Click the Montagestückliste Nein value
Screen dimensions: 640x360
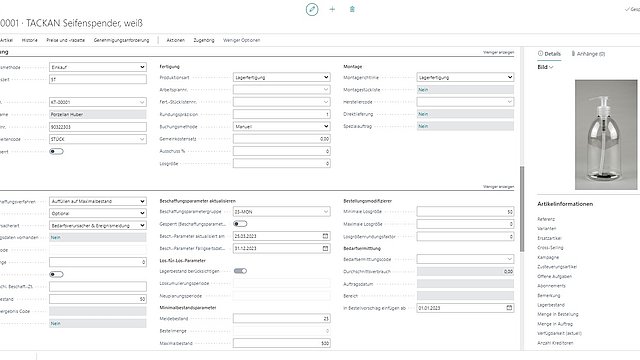tap(465, 89)
